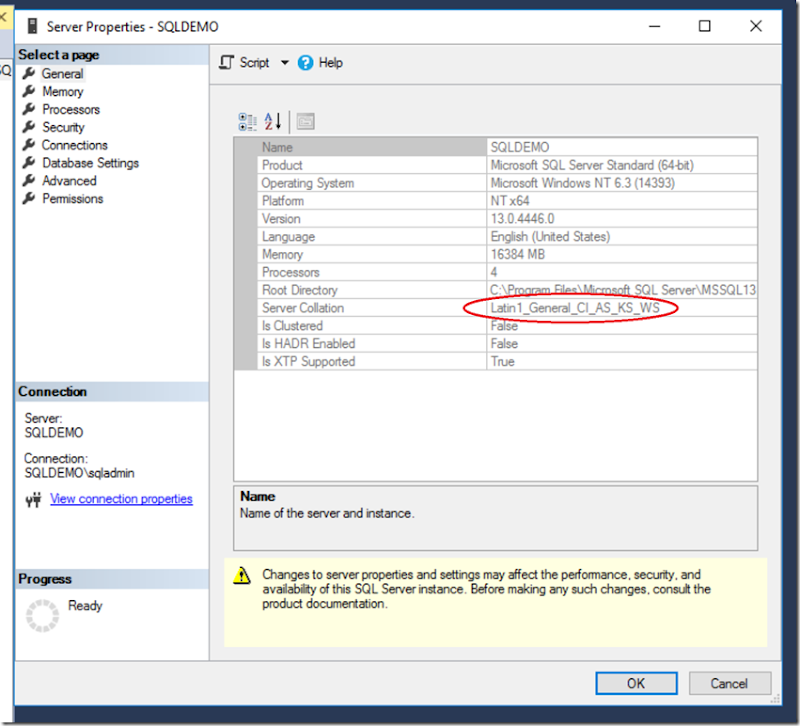Screen dimensions: 800x726
Task: Click the English (United States) value
Action: pos(550,237)
